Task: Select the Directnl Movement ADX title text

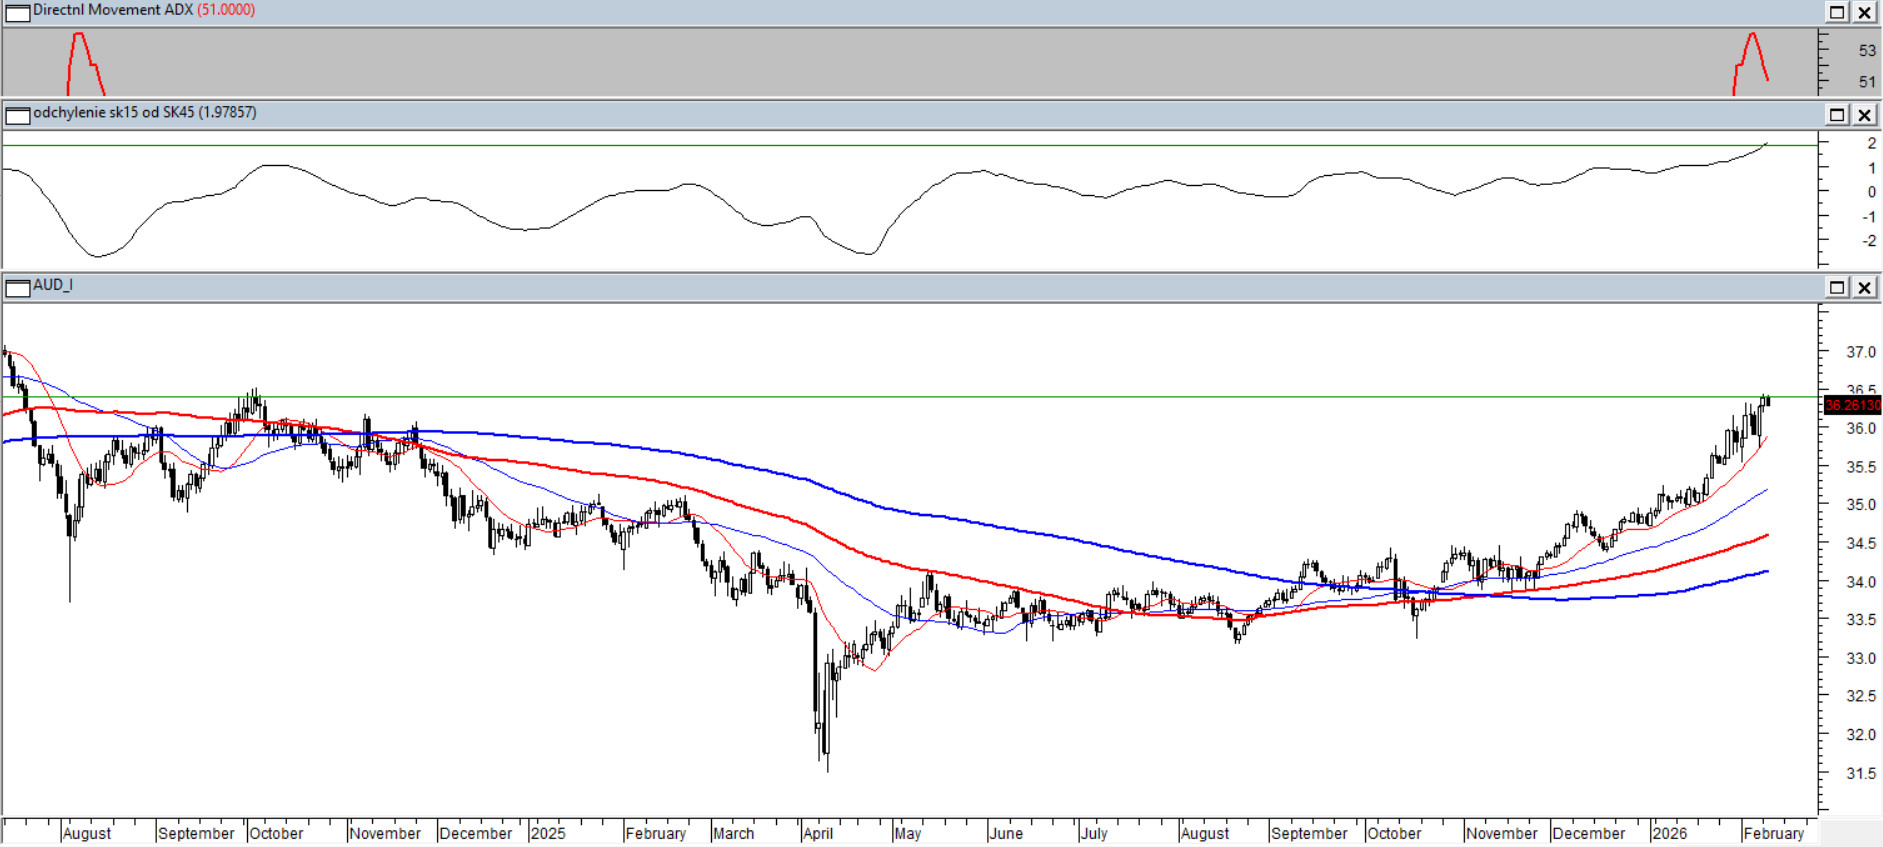Action: coord(112,10)
